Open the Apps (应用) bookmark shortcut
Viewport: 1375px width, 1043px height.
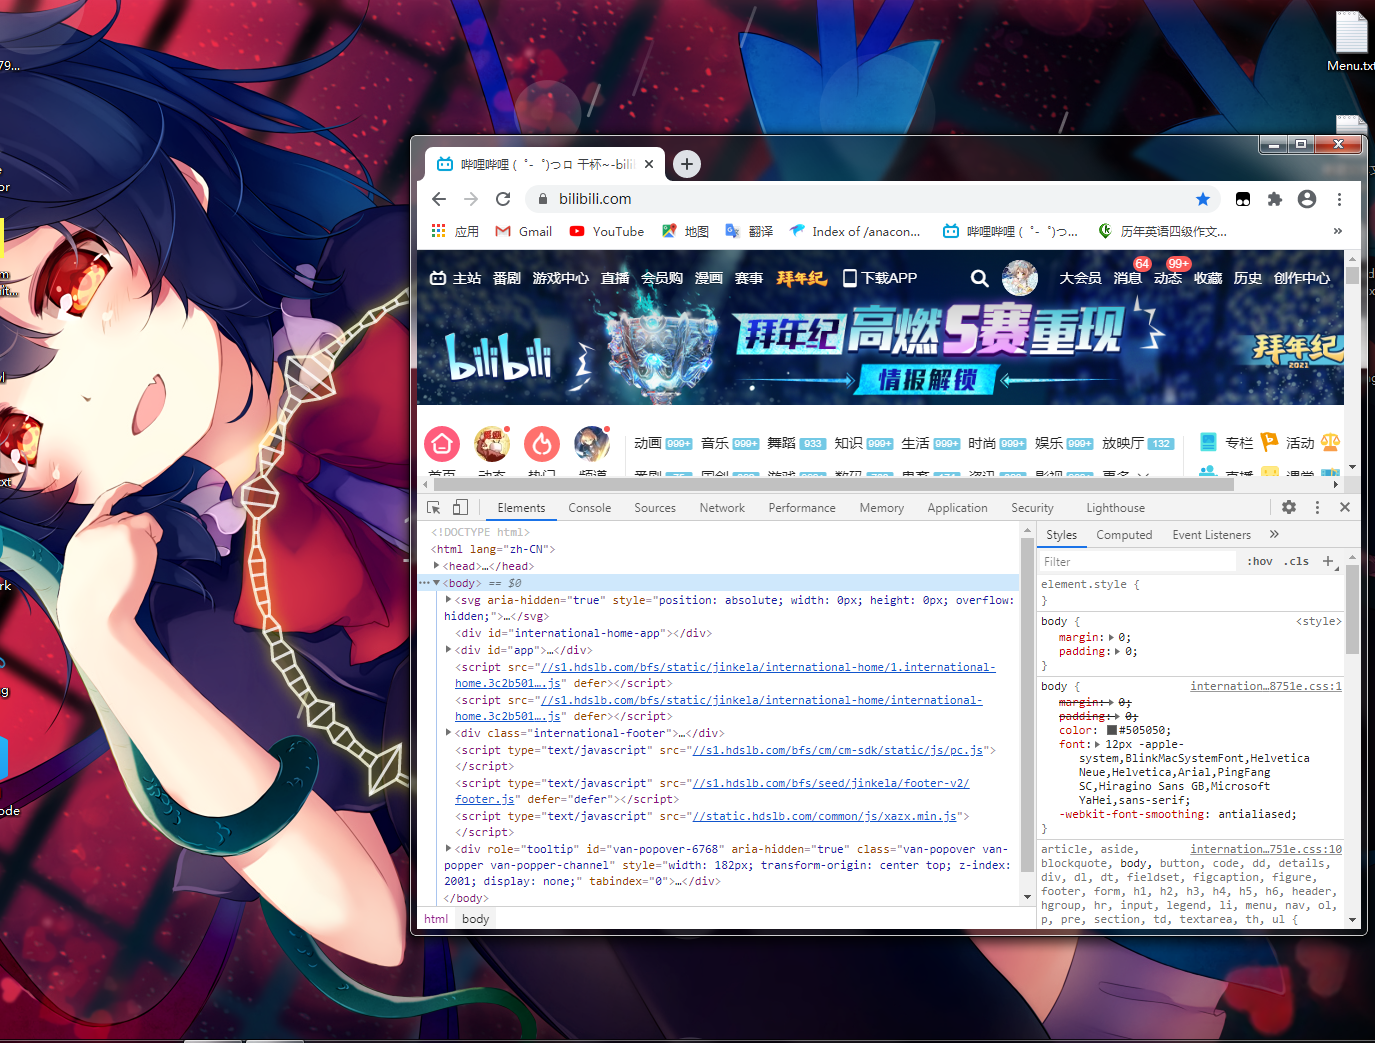(x=455, y=231)
